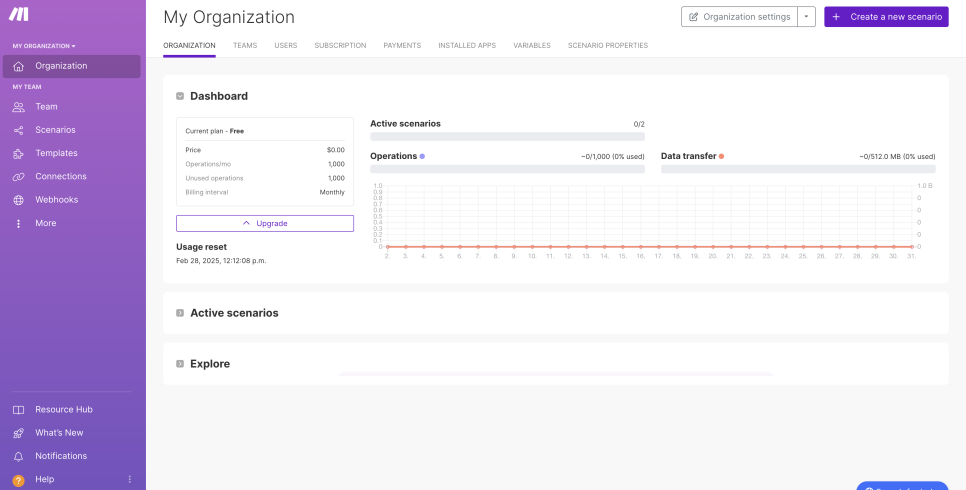
Task: Expand the Explore section
Action: tap(180, 364)
